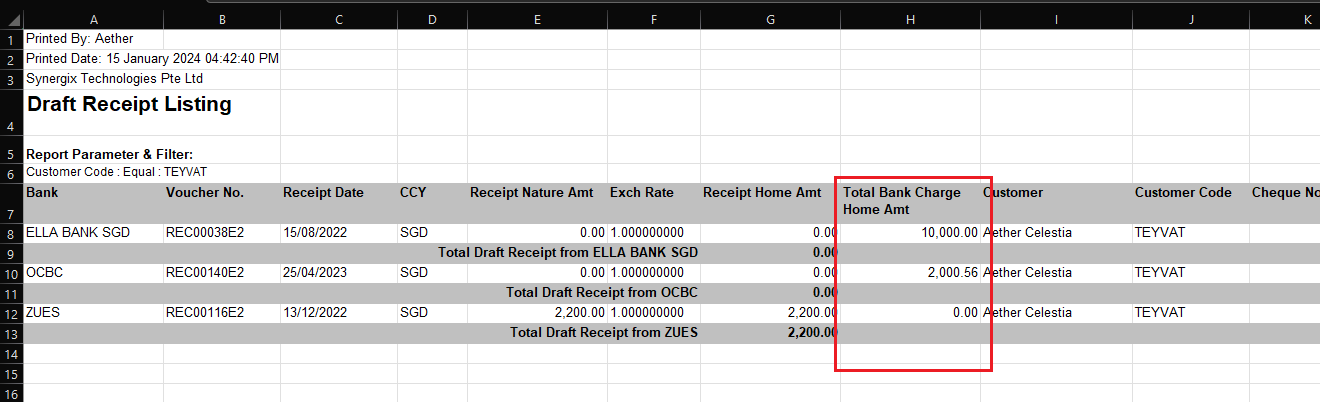Select the Customer Code header cell in row 7
This screenshot has height=402, width=1320.
[x=1183, y=193]
